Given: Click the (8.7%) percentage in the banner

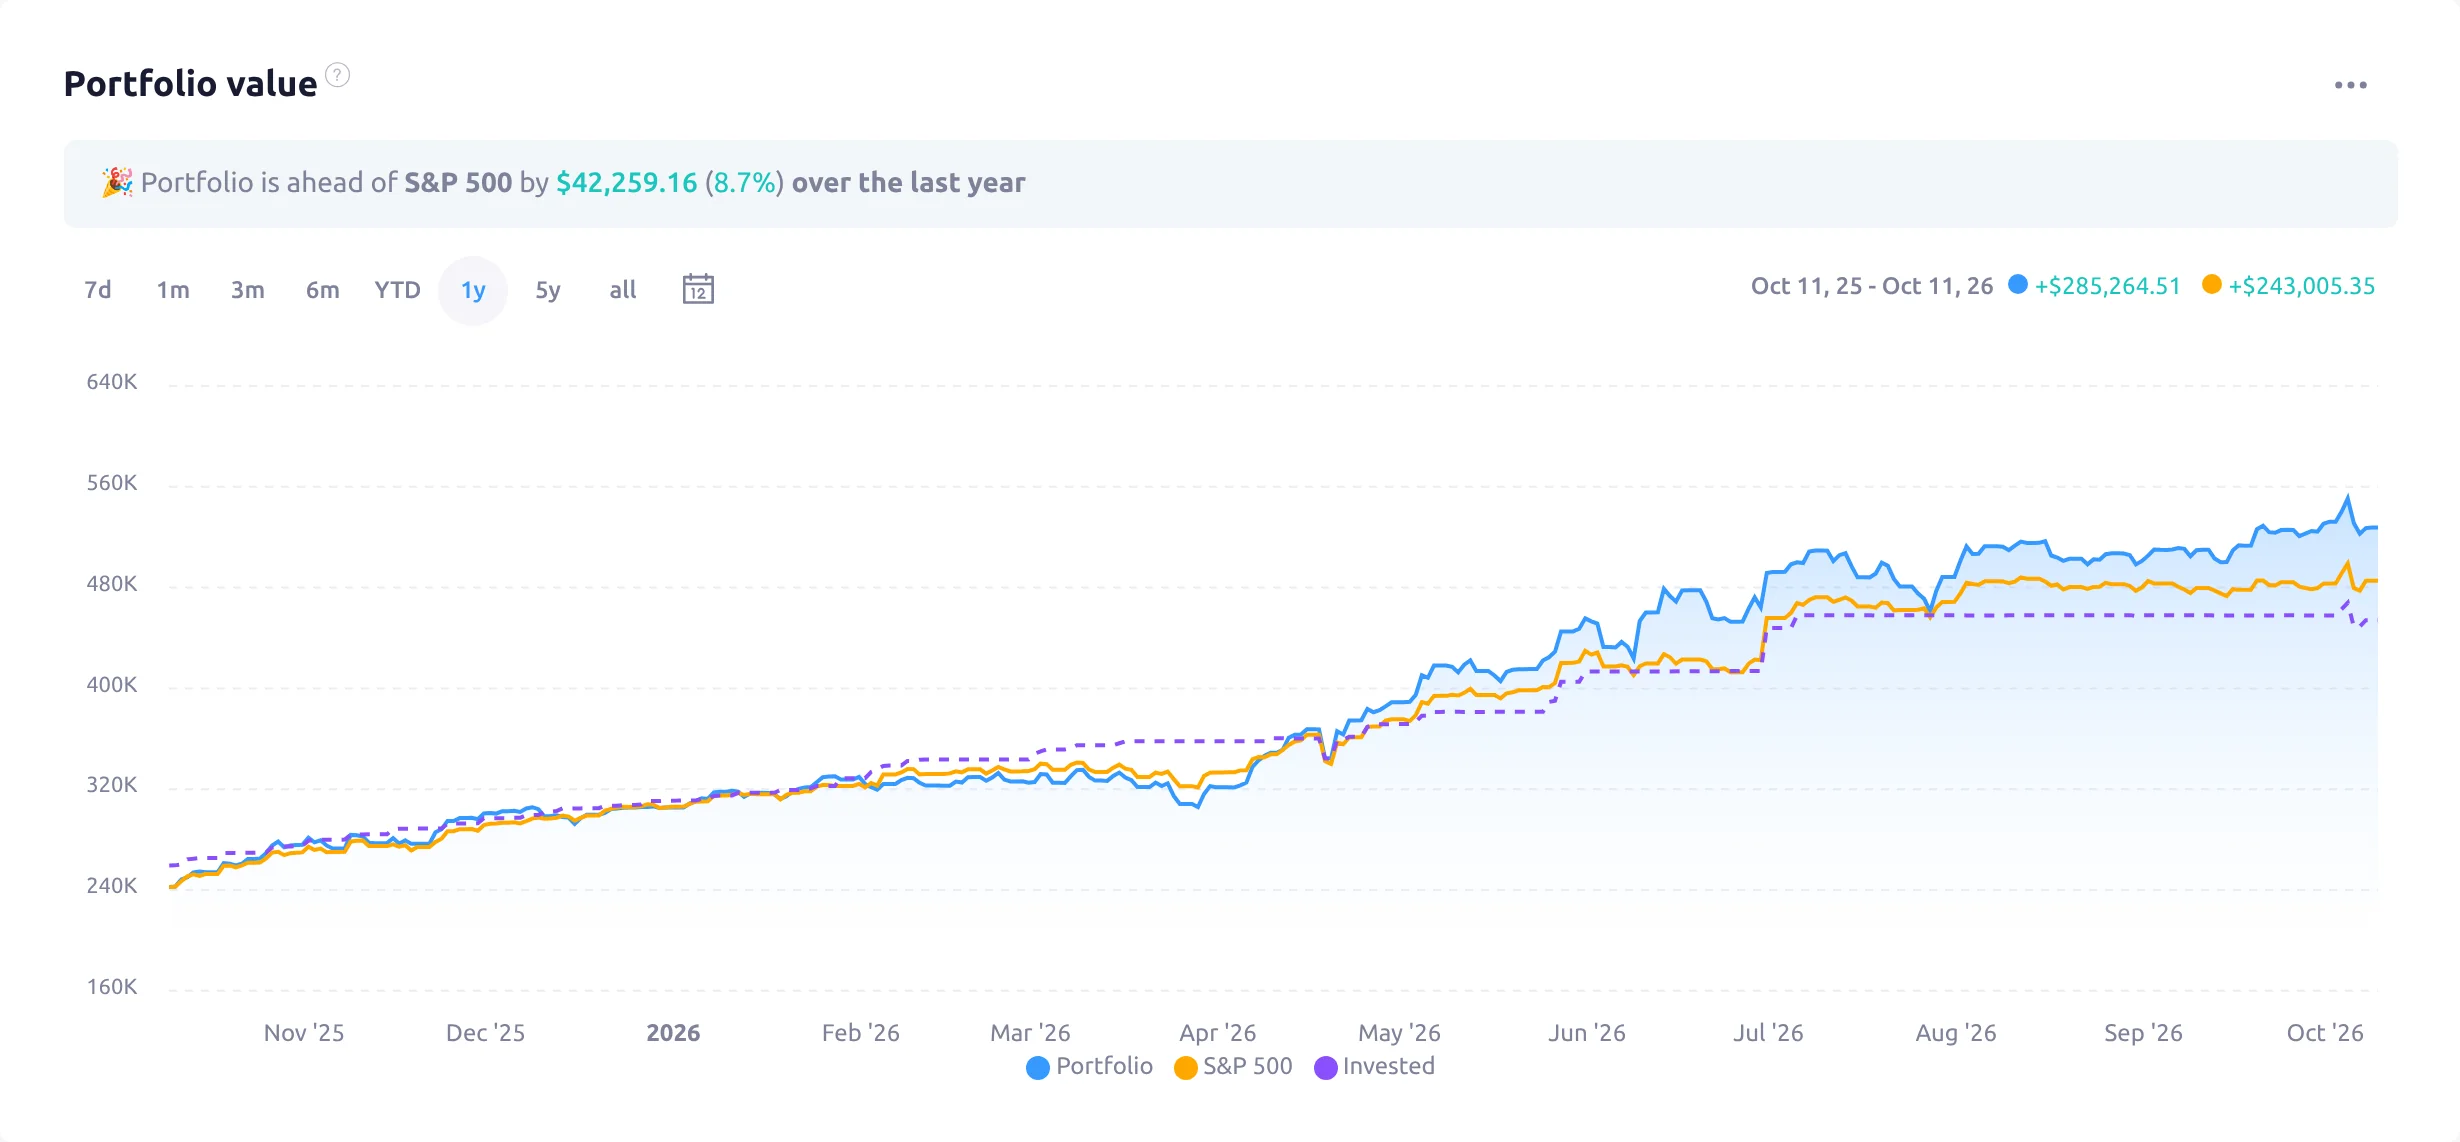Looking at the screenshot, I should tap(744, 183).
